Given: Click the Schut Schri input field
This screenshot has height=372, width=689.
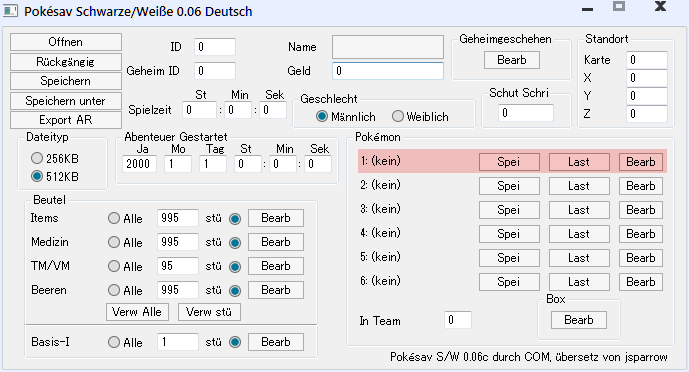Looking at the screenshot, I should coord(526,113).
